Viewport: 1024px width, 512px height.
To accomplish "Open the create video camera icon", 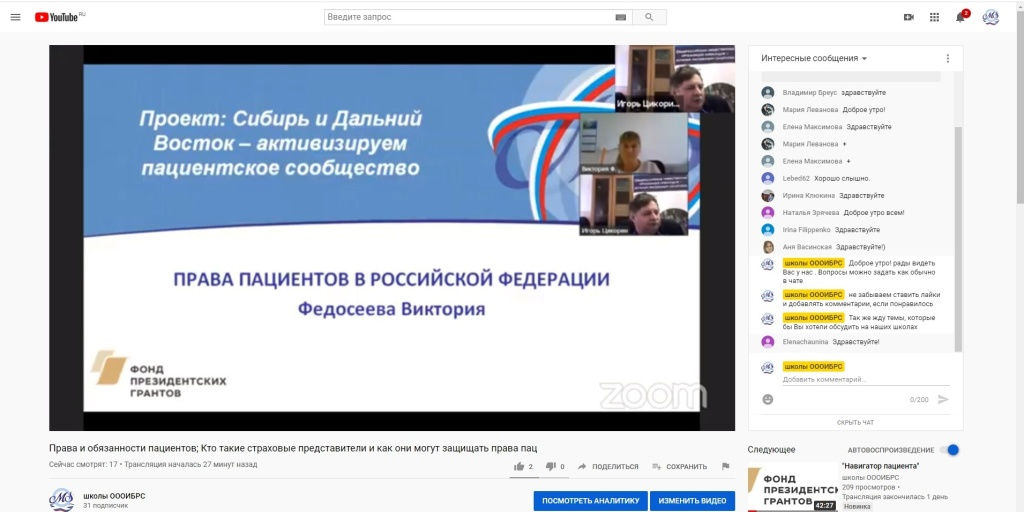I will click(x=908, y=17).
